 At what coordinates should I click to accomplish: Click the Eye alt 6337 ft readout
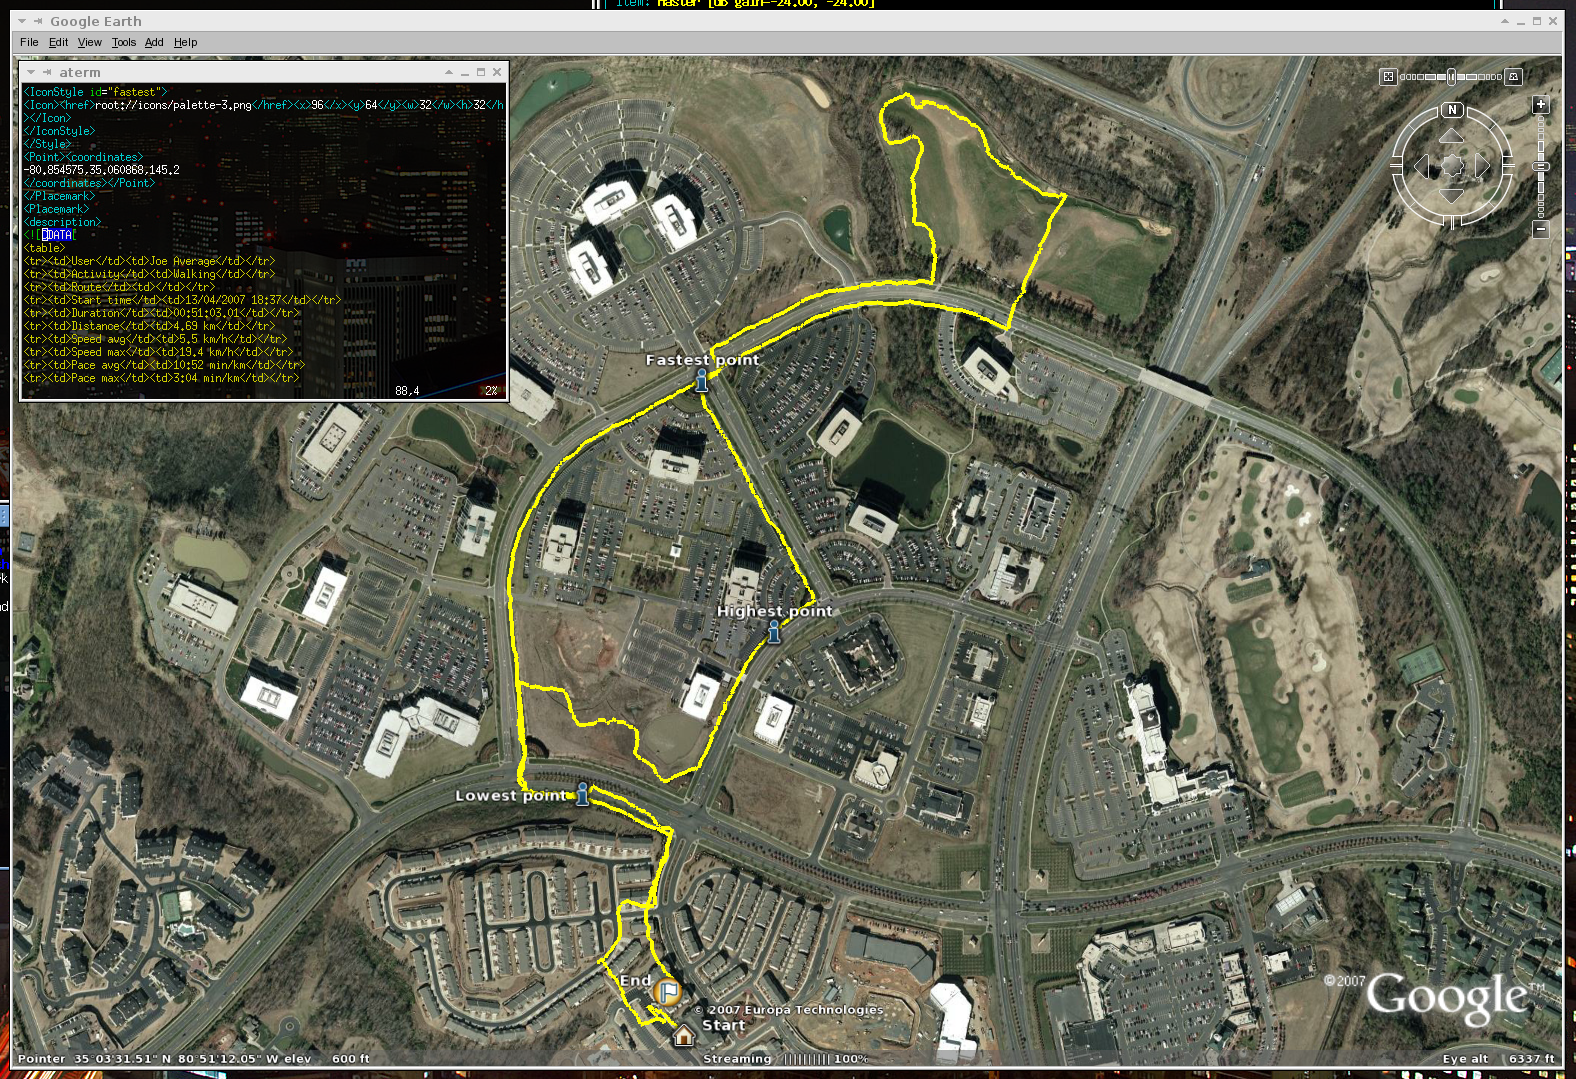tap(1499, 1058)
